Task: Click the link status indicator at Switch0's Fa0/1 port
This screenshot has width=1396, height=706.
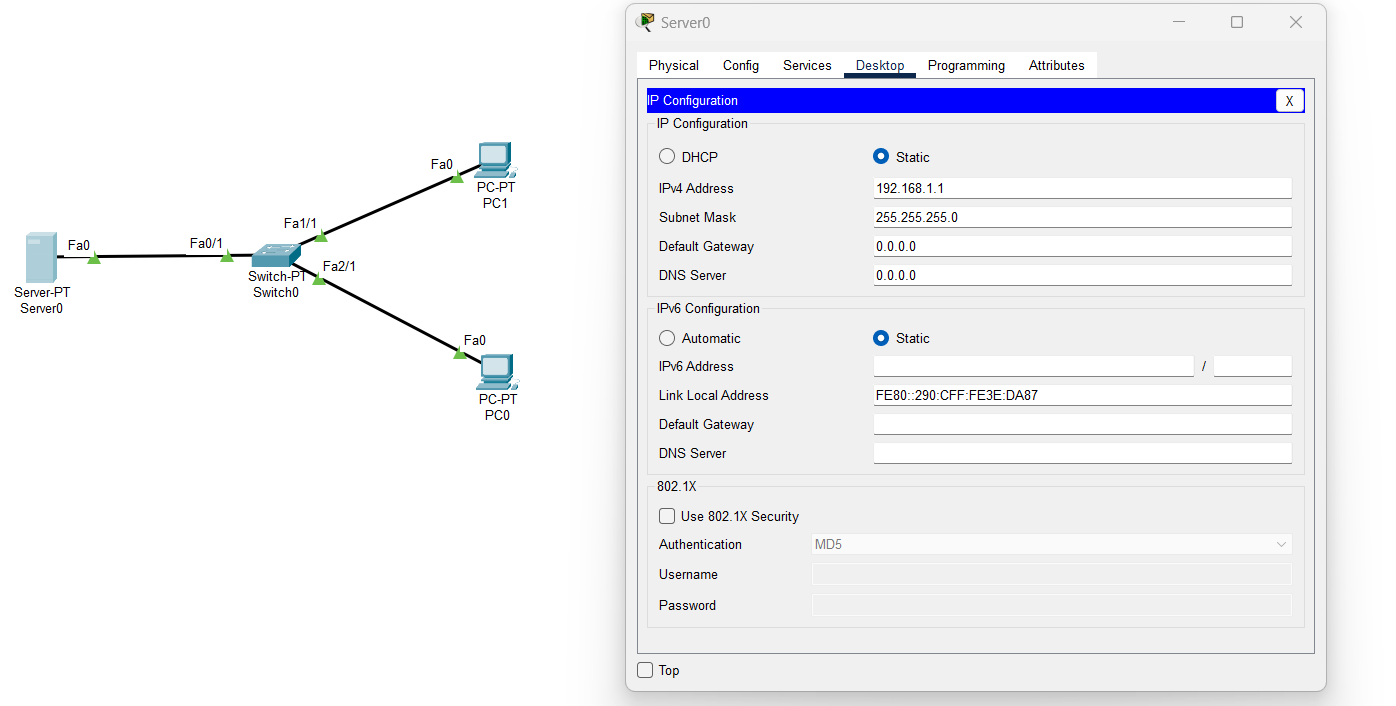Action: pyautogui.click(x=225, y=257)
